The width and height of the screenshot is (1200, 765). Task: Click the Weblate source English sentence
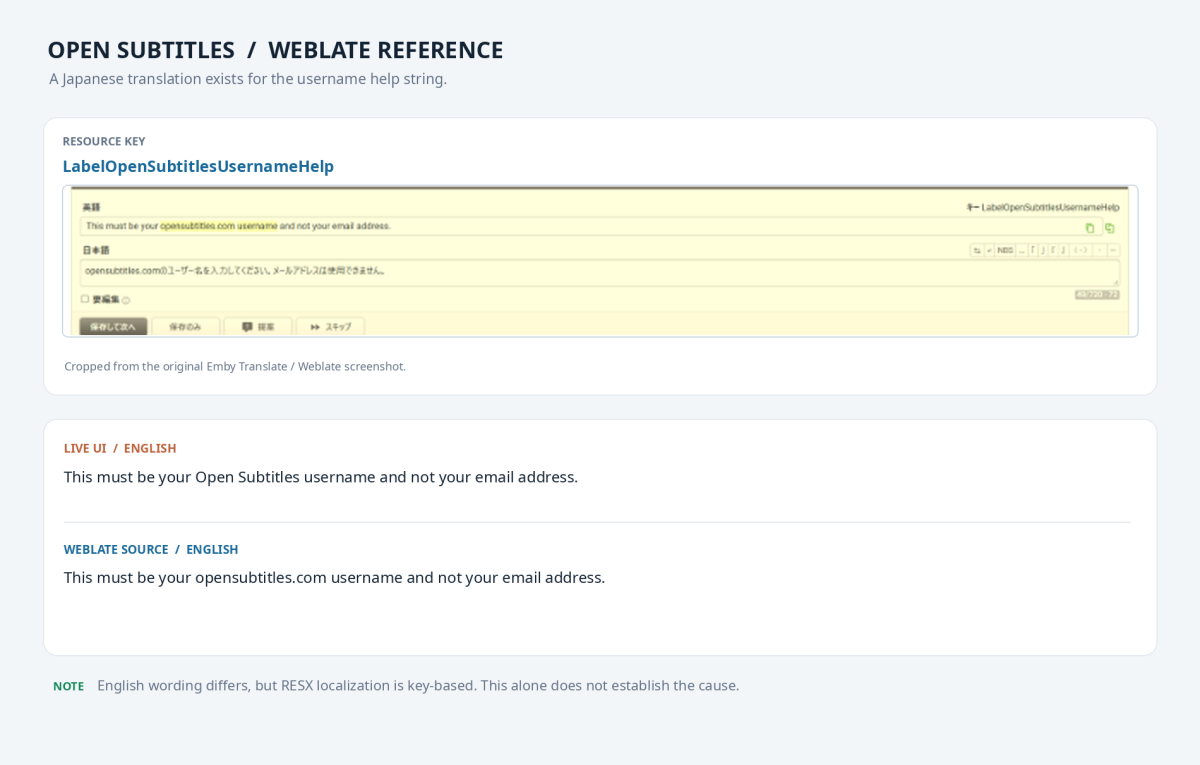[334, 578]
